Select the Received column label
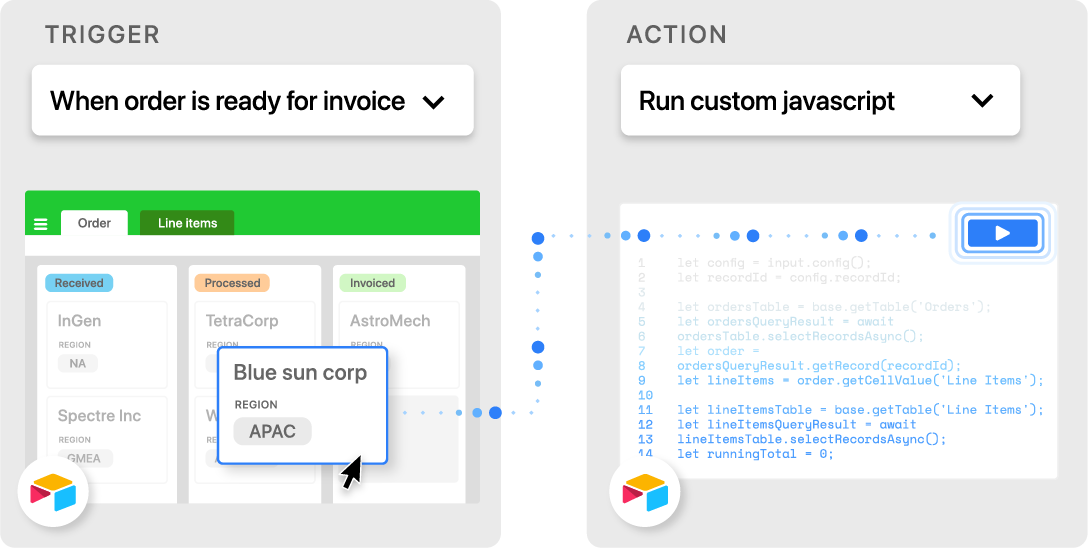Viewport: 1088px width, 550px height. click(79, 283)
